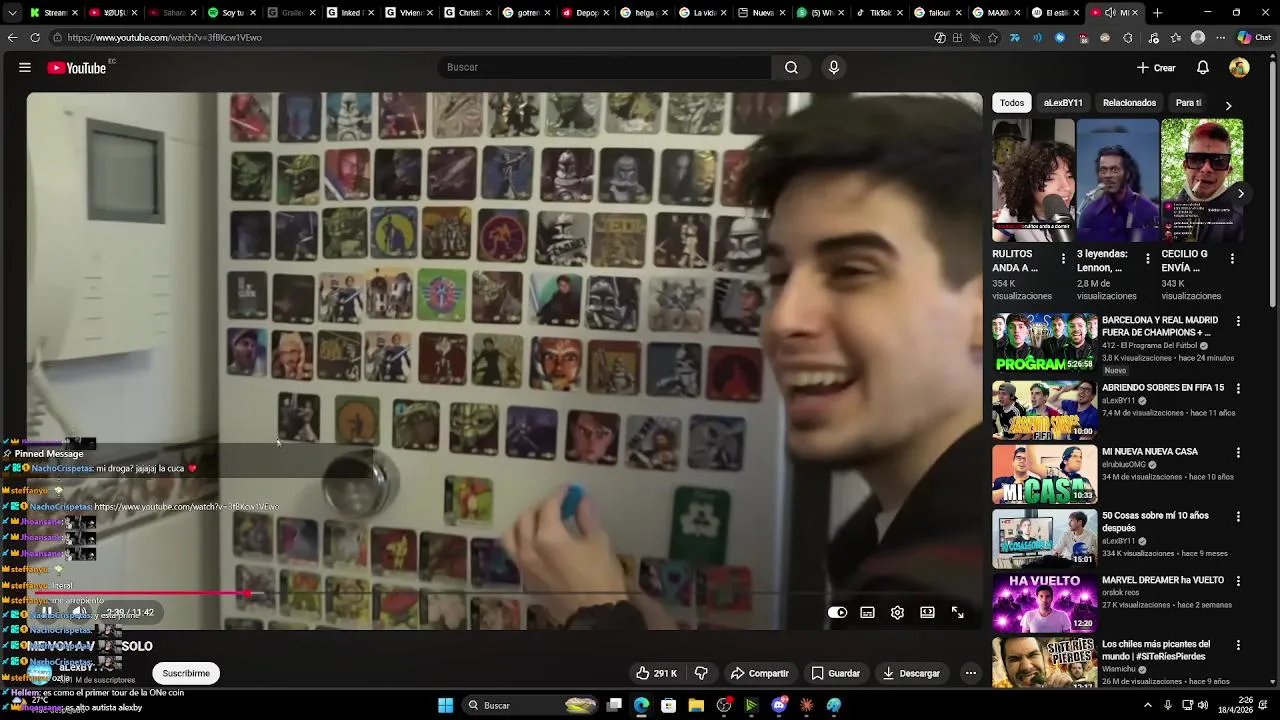
Task: Select the aLexBY11 filter chip
Action: [1063, 103]
